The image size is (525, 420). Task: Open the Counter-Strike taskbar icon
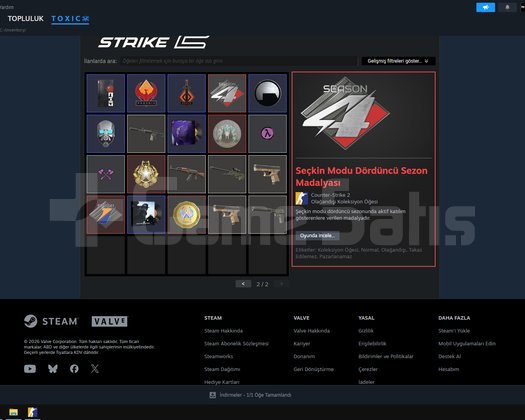32,412
